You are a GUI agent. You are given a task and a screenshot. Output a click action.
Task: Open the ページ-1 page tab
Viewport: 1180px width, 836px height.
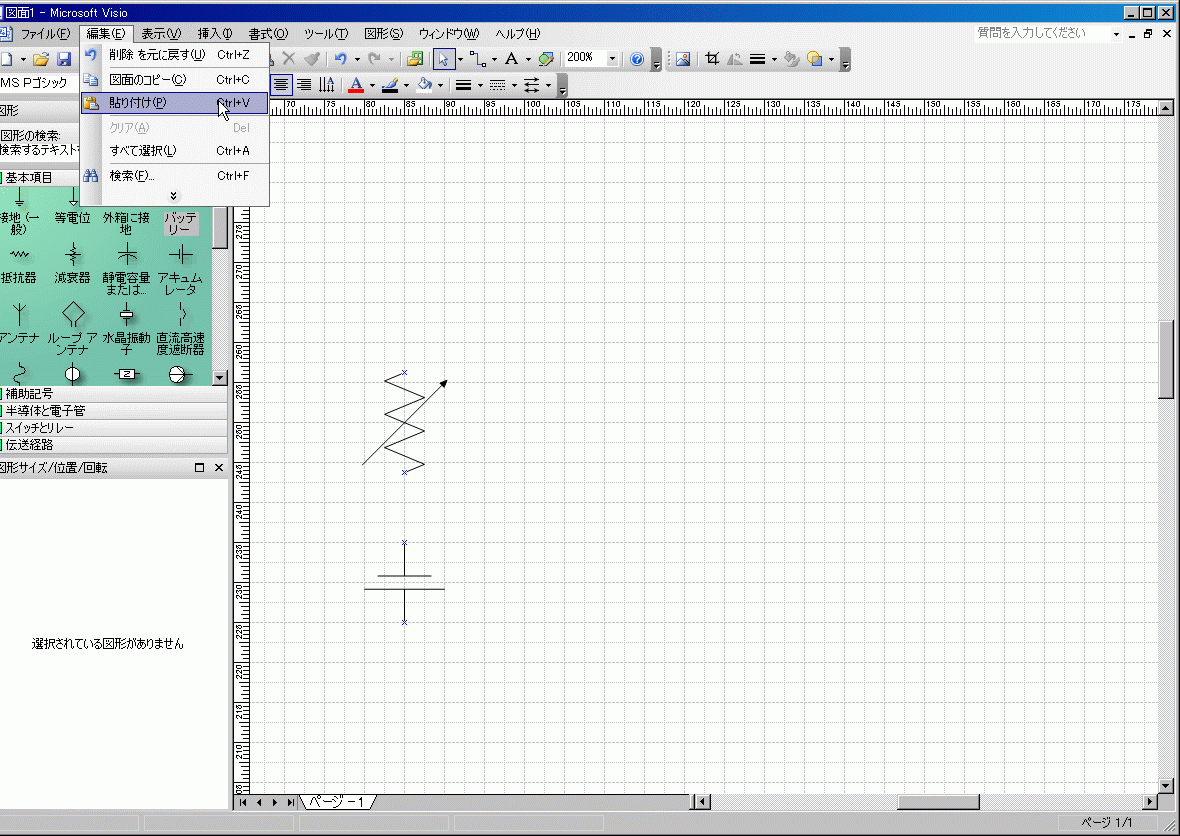337,802
